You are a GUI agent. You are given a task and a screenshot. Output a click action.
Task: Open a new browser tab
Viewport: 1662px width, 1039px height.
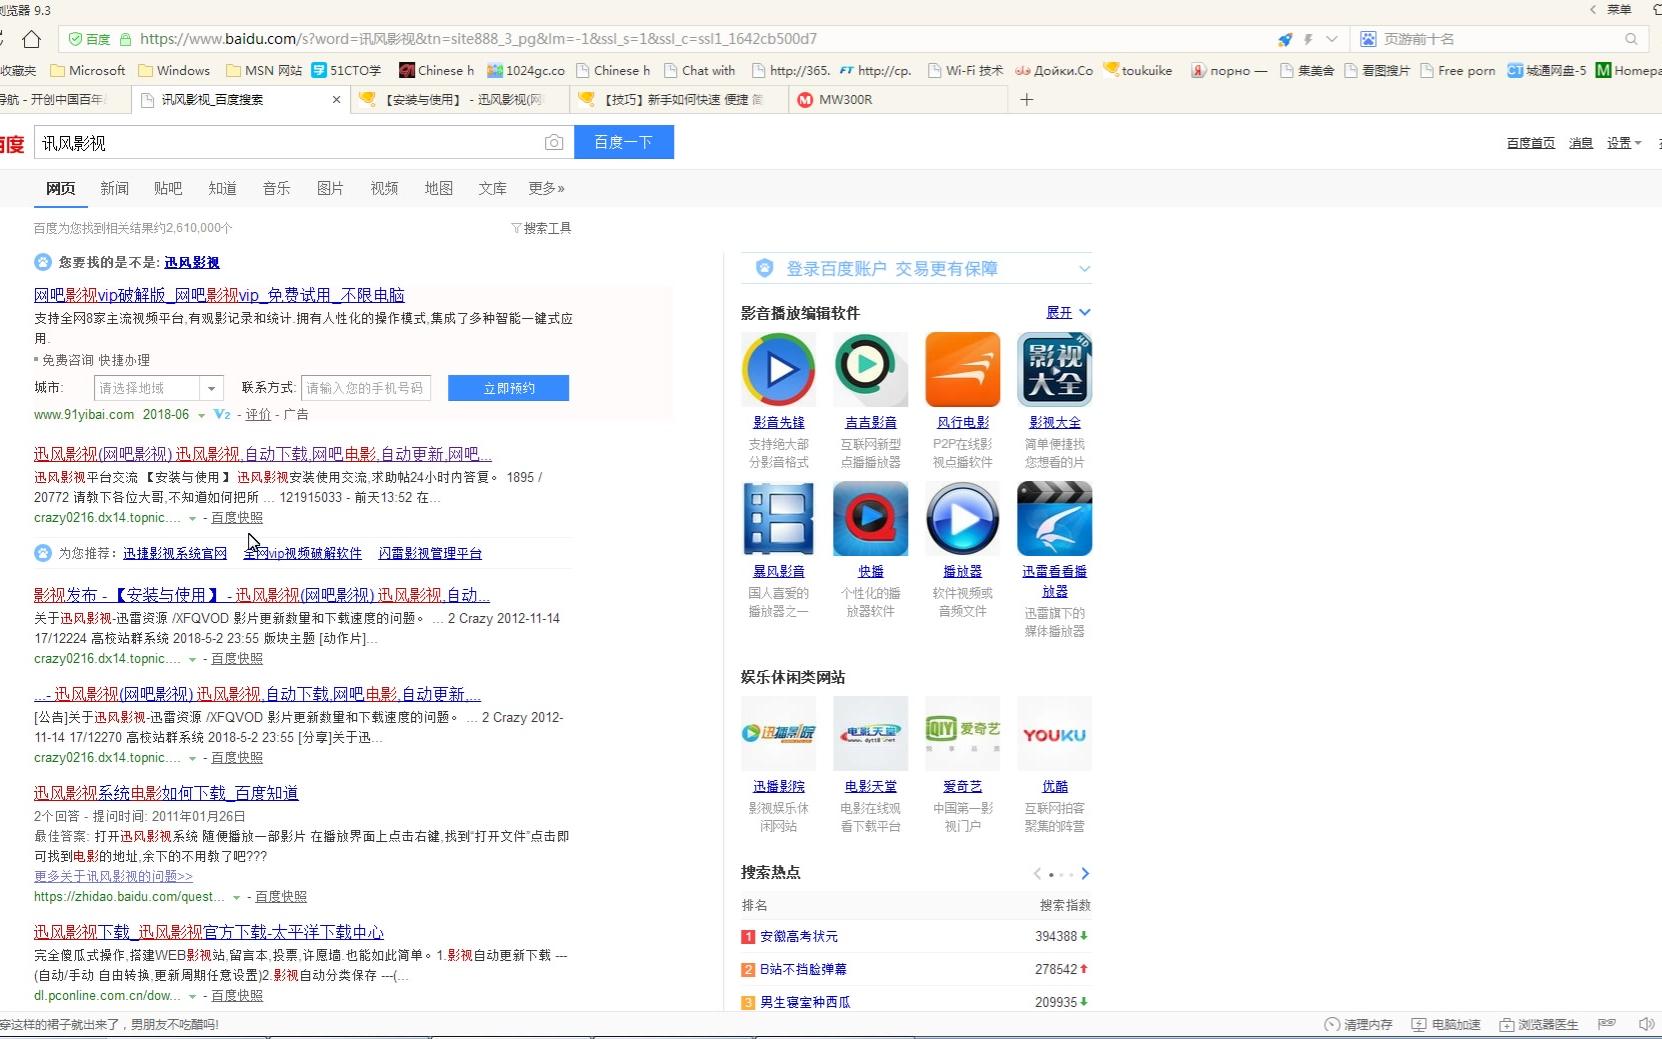coord(1026,99)
